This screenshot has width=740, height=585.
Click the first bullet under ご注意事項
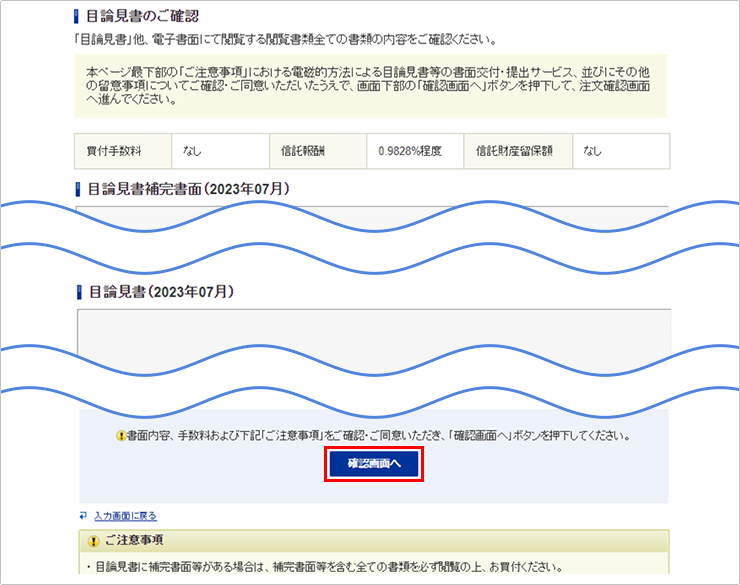330,568
